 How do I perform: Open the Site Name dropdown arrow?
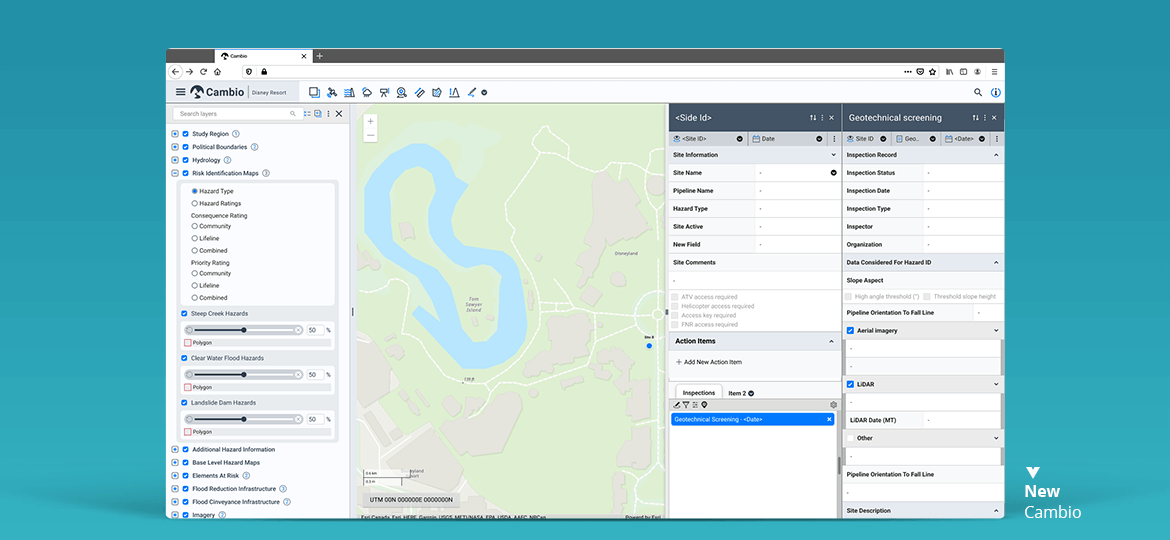pos(833,173)
